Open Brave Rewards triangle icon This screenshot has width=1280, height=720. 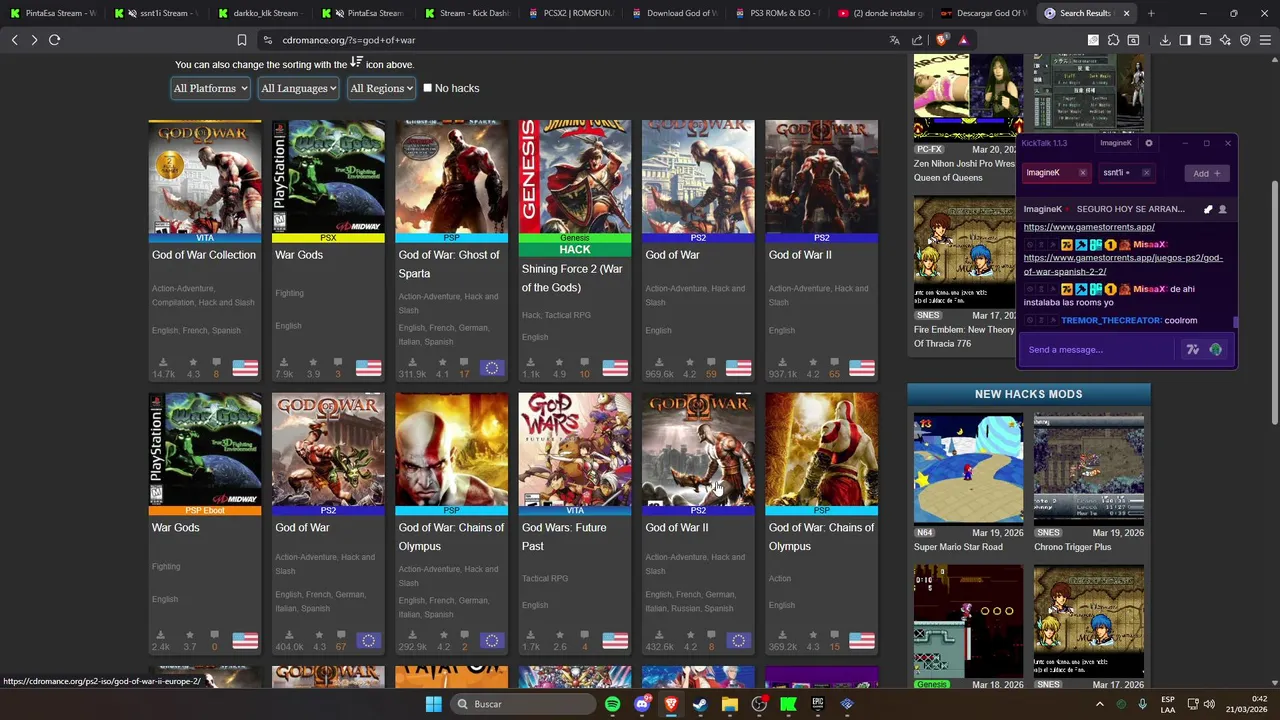(963, 40)
